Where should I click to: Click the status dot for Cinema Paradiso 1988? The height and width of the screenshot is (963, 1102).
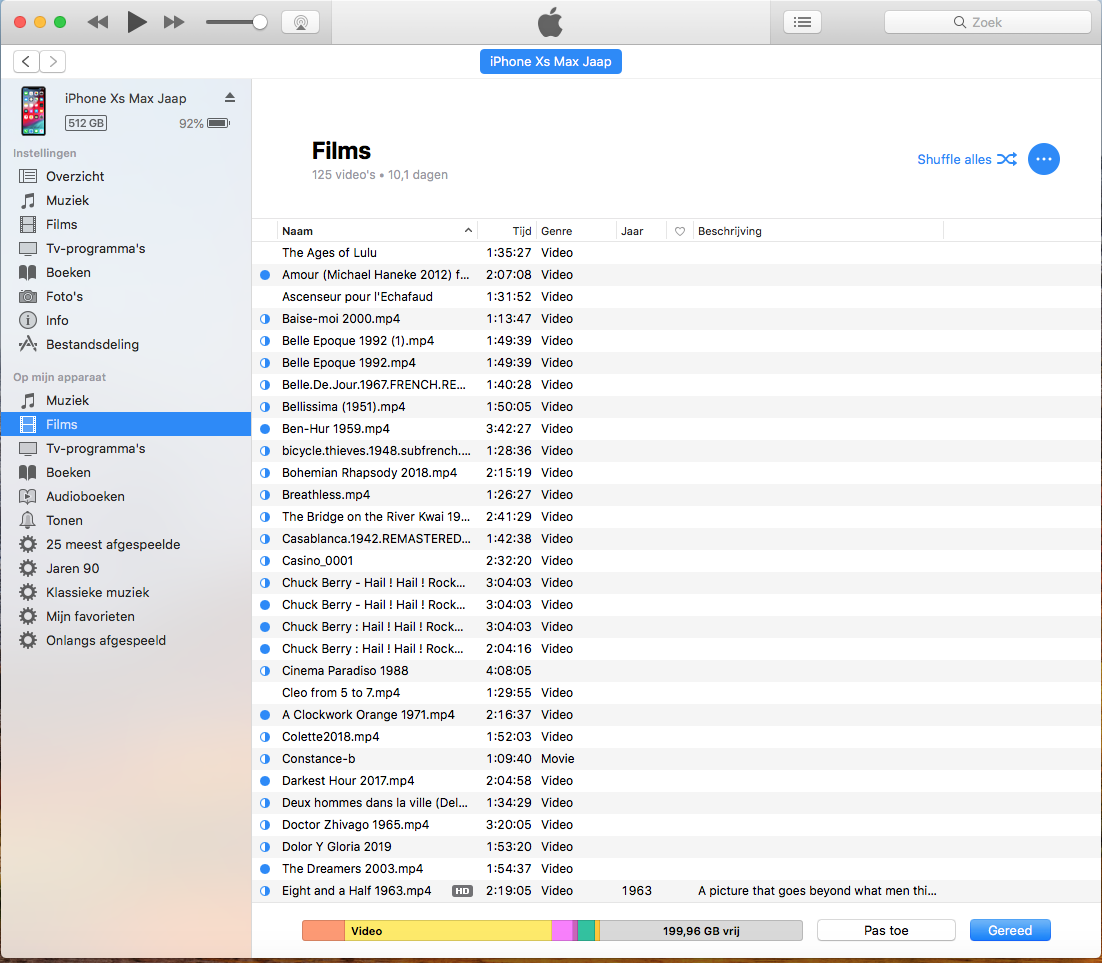click(265, 671)
